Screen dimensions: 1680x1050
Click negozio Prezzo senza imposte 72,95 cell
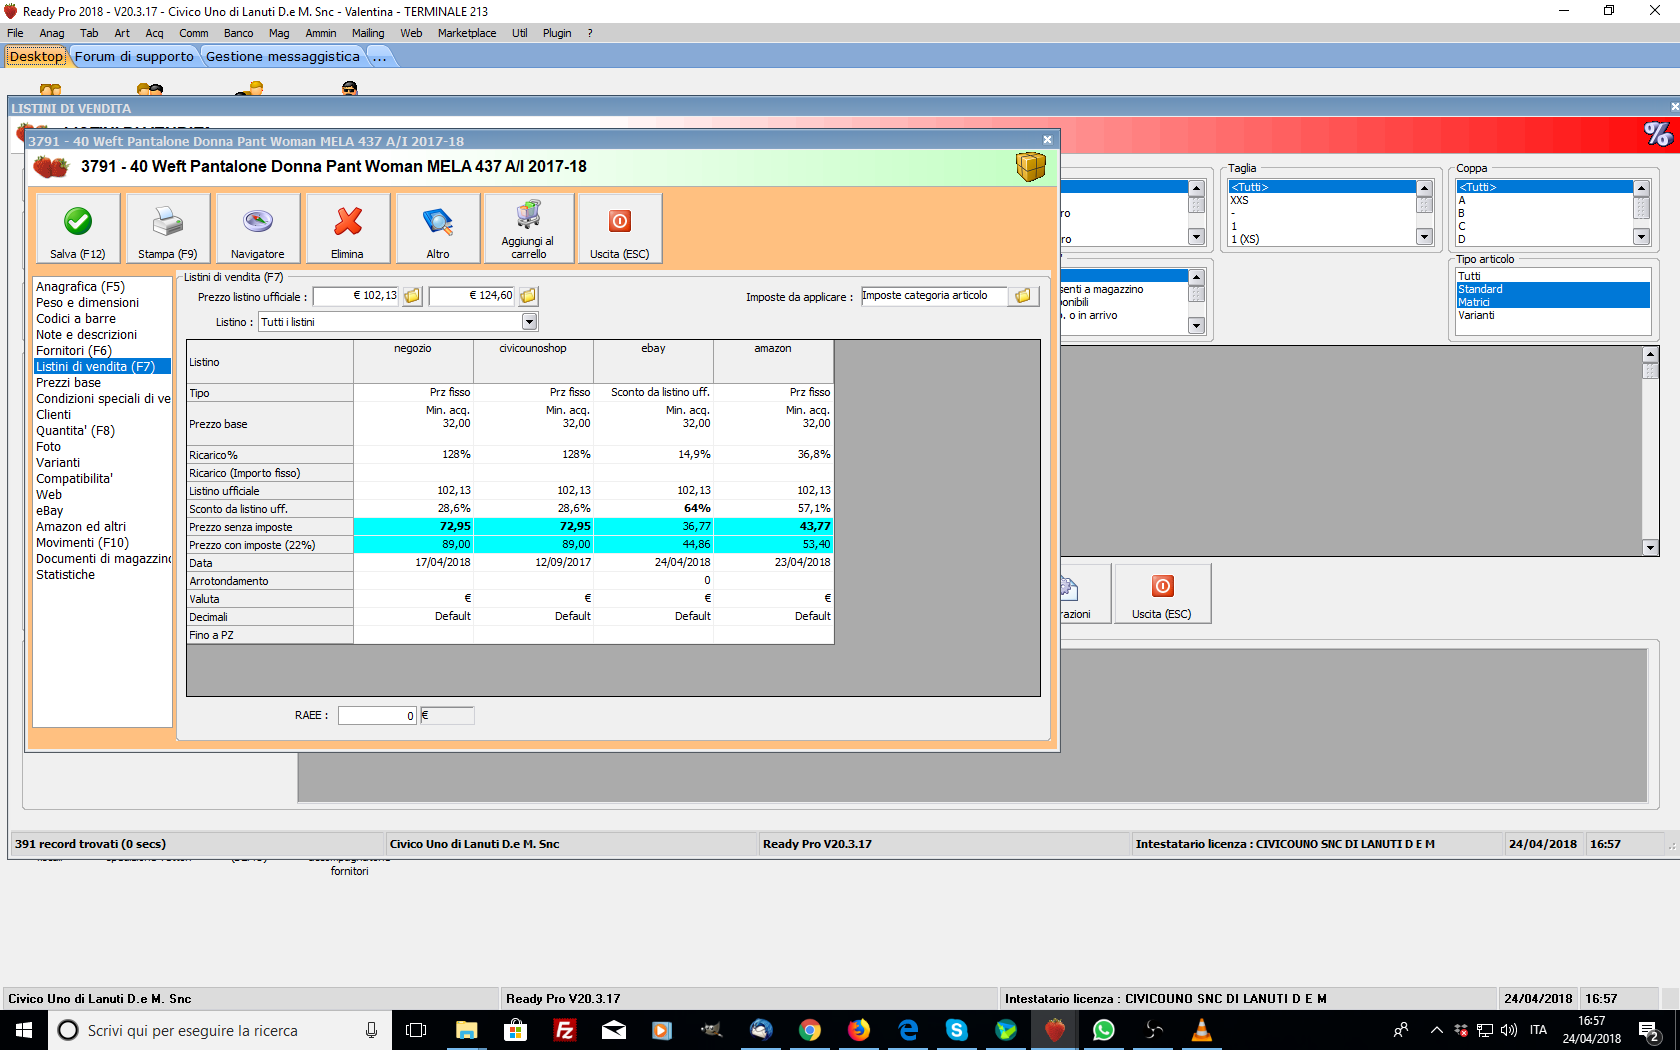click(x=413, y=526)
